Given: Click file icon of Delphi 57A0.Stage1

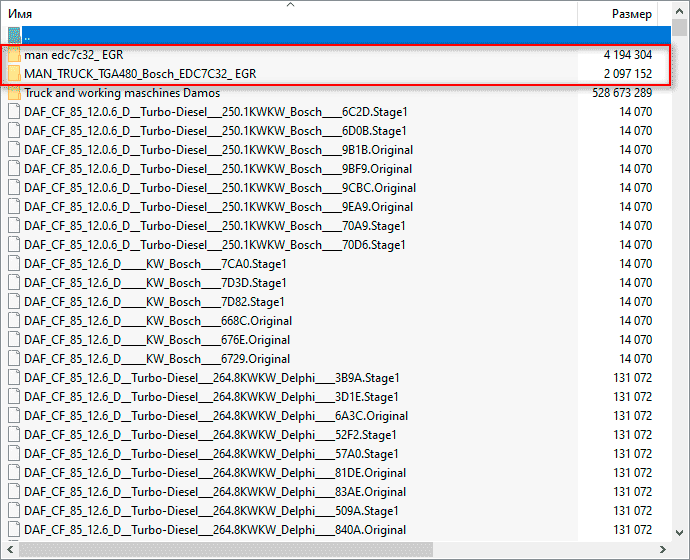Looking at the screenshot, I should [14, 454].
